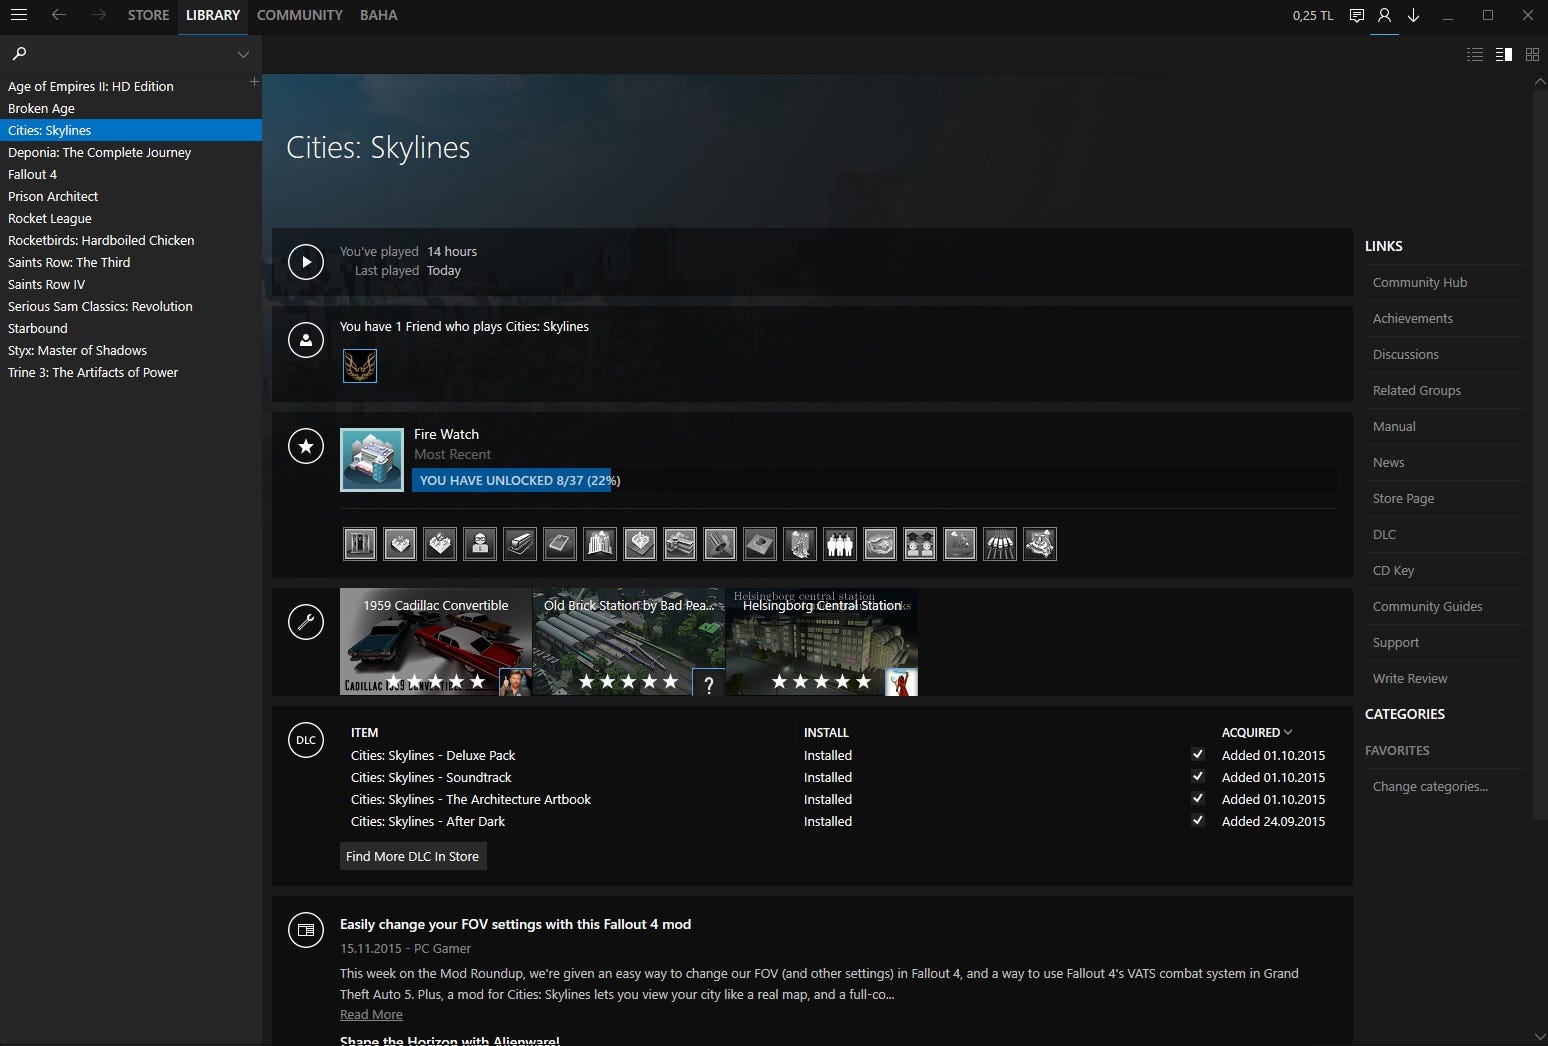This screenshot has width=1548, height=1046.
Task: Open Community Guides link
Action: pos(1428,606)
